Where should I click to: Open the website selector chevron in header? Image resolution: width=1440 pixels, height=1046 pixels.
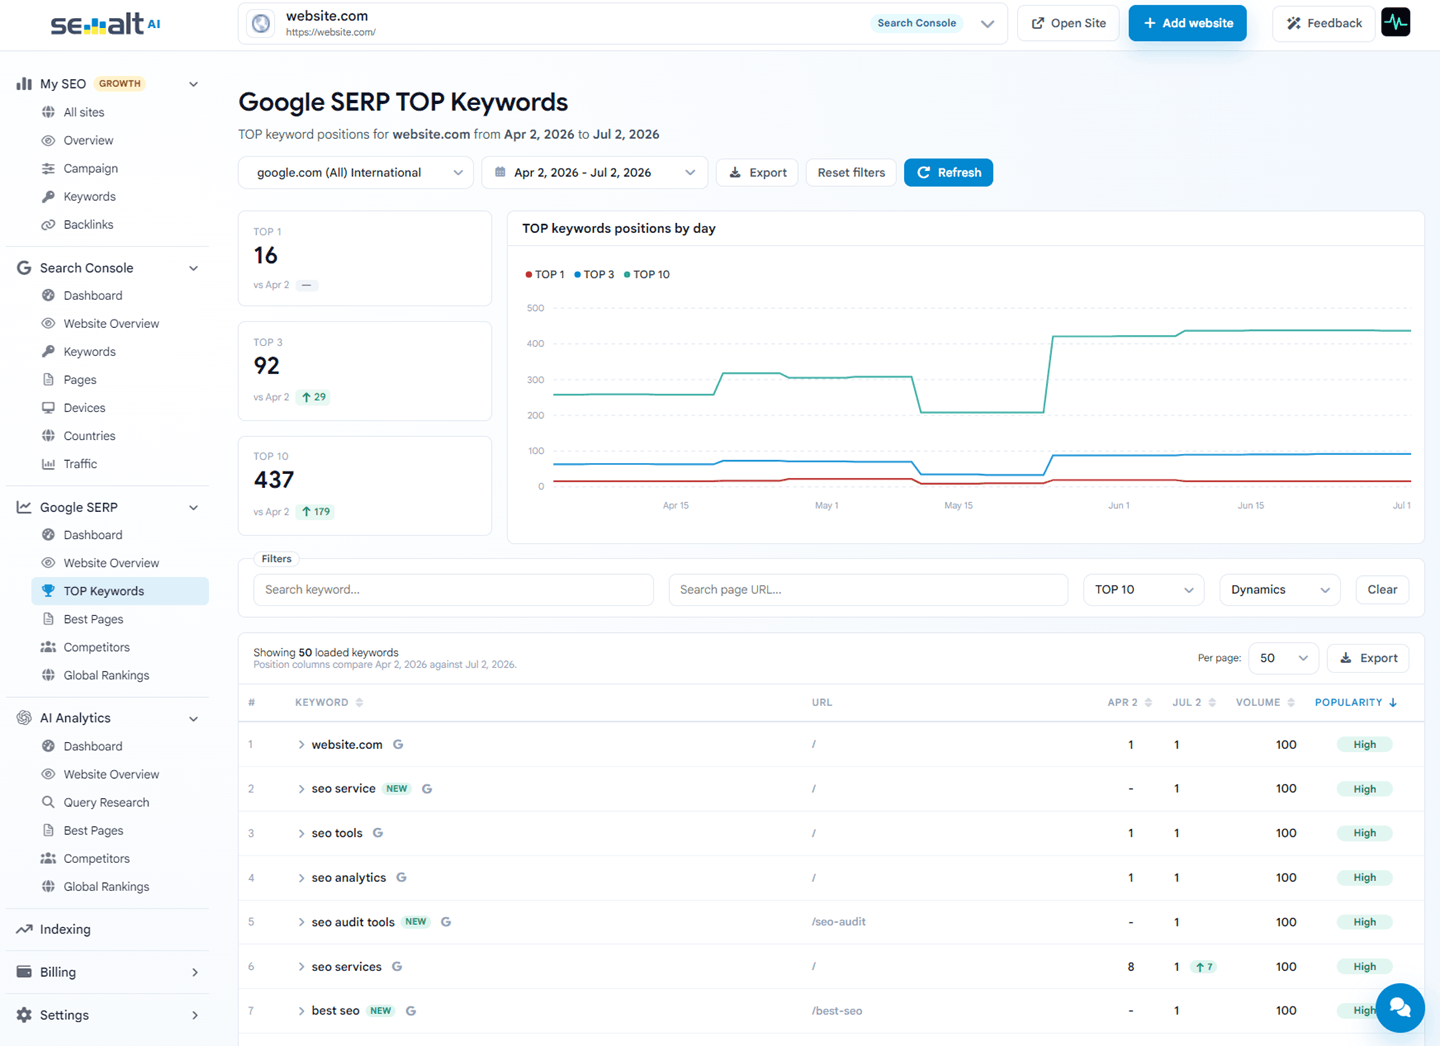pyautogui.click(x=987, y=23)
